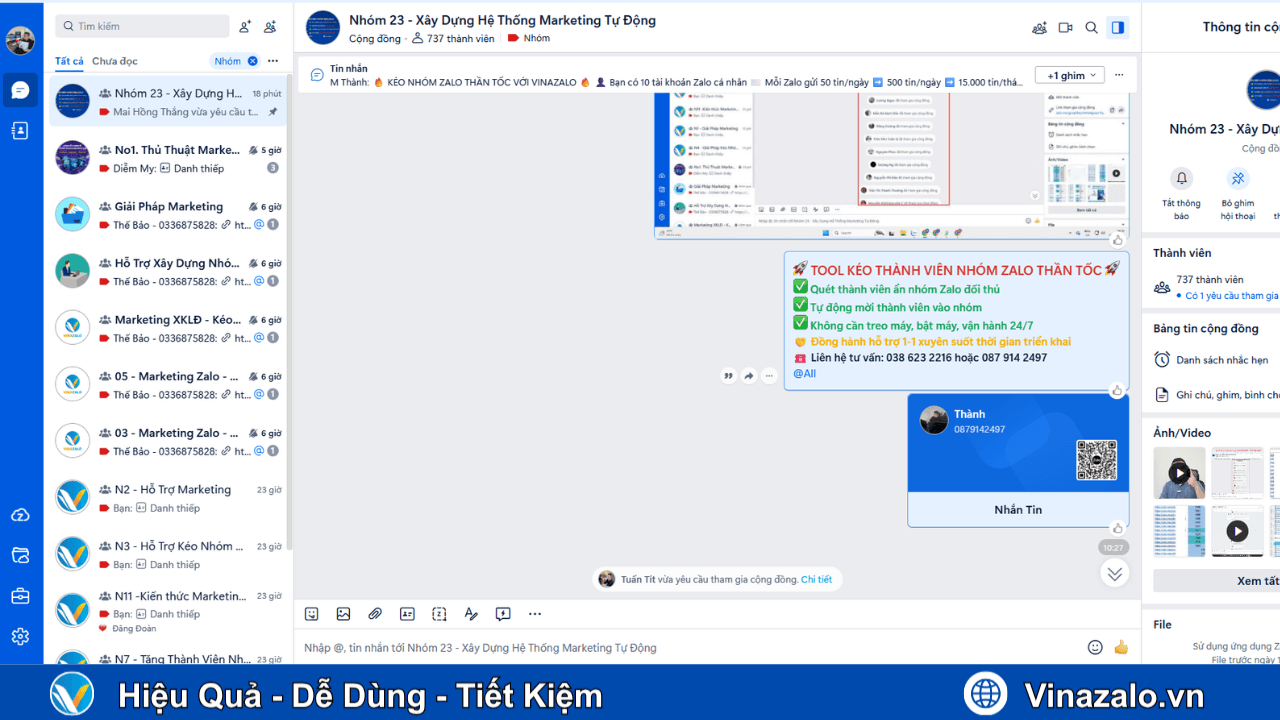Toggle the conversation info panel
Screen dimensions: 1280x720
tap(1117, 28)
